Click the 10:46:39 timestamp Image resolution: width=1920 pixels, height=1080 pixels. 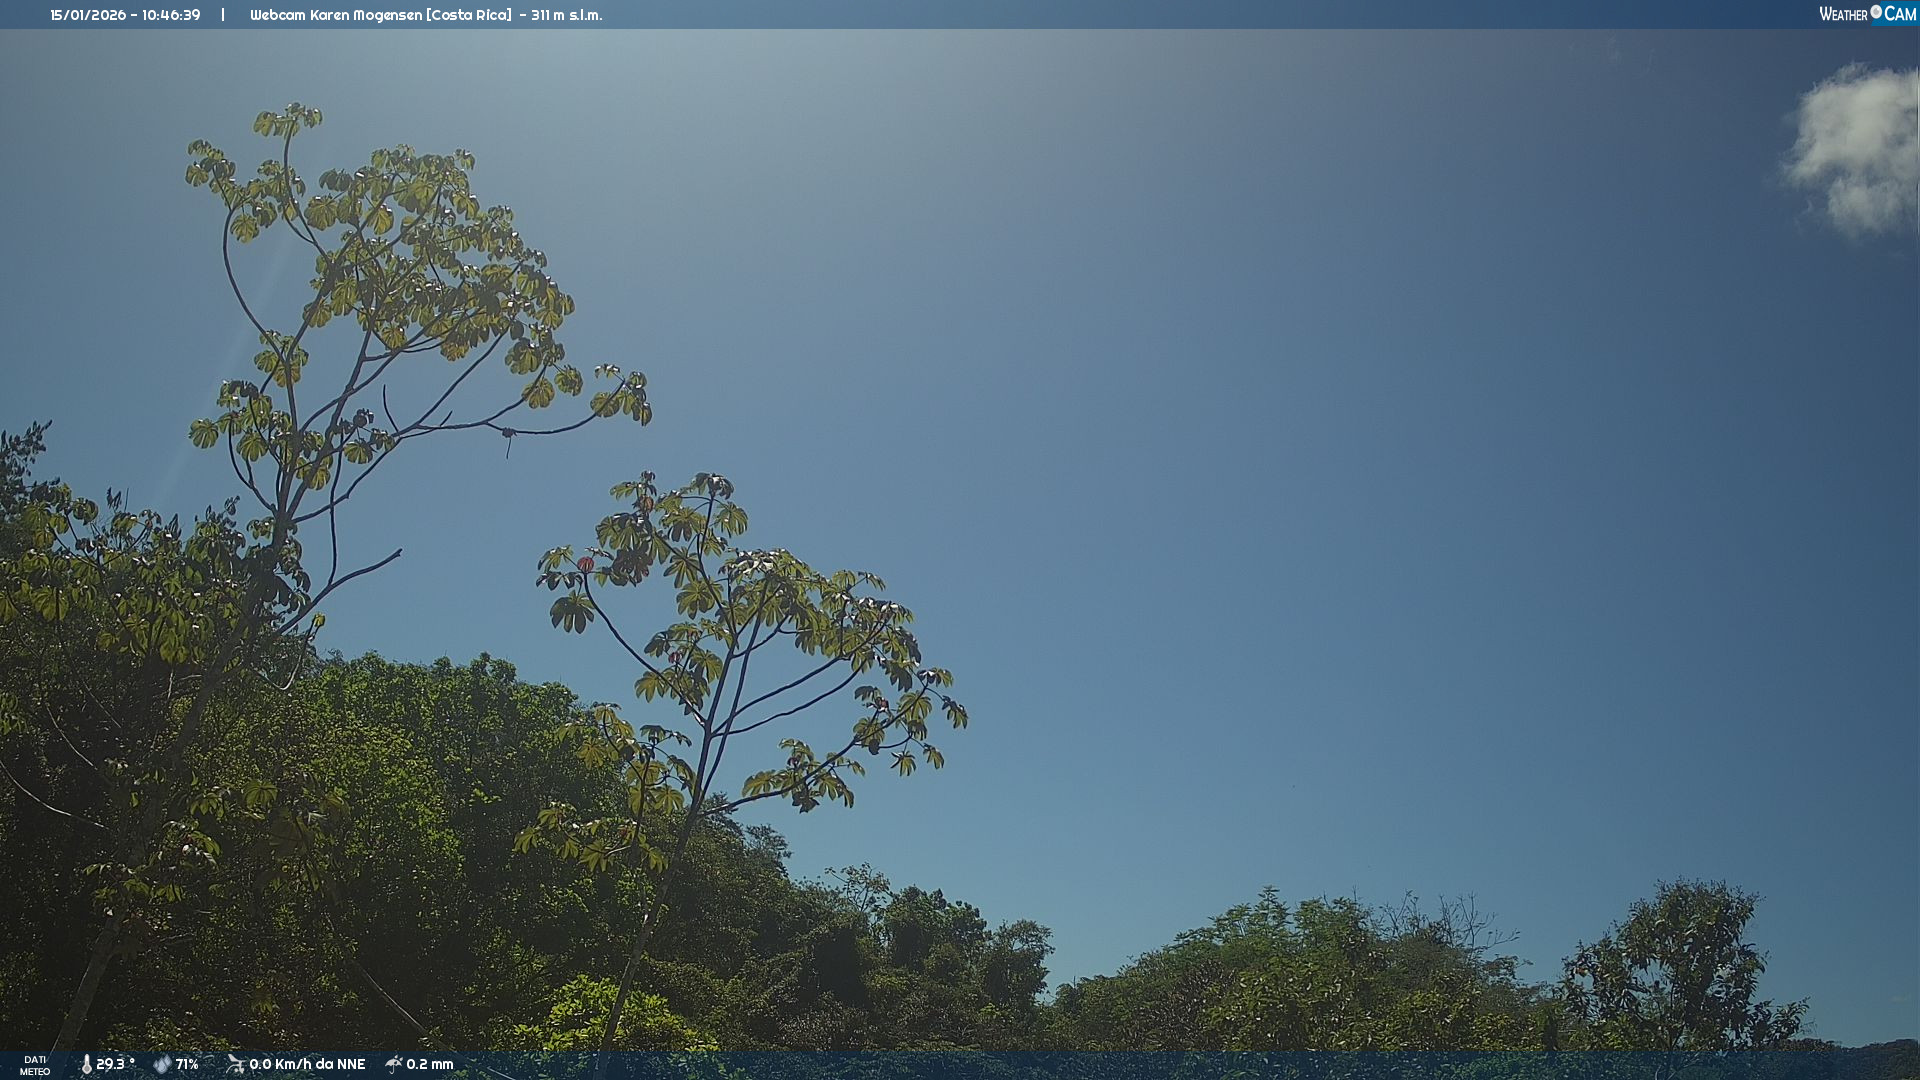click(x=171, y=15)
